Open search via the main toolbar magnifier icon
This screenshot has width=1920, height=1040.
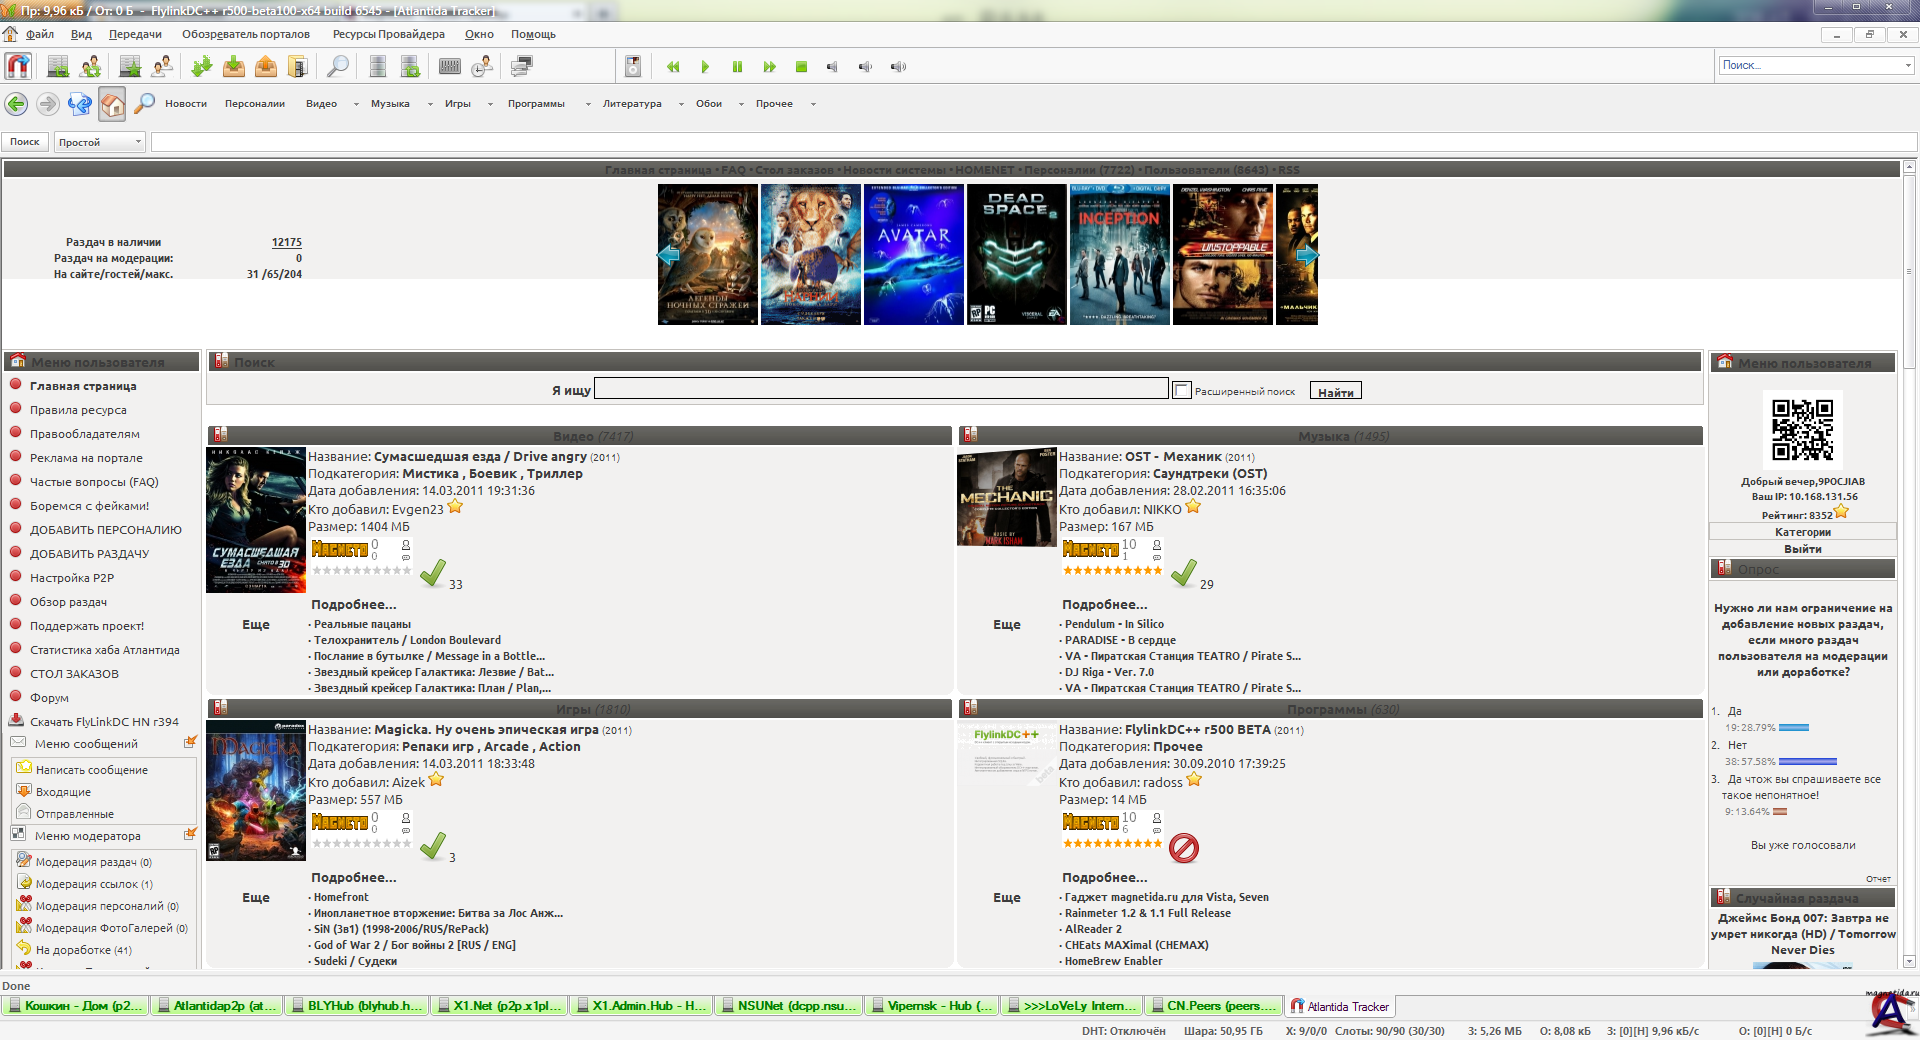coord(338,67)
